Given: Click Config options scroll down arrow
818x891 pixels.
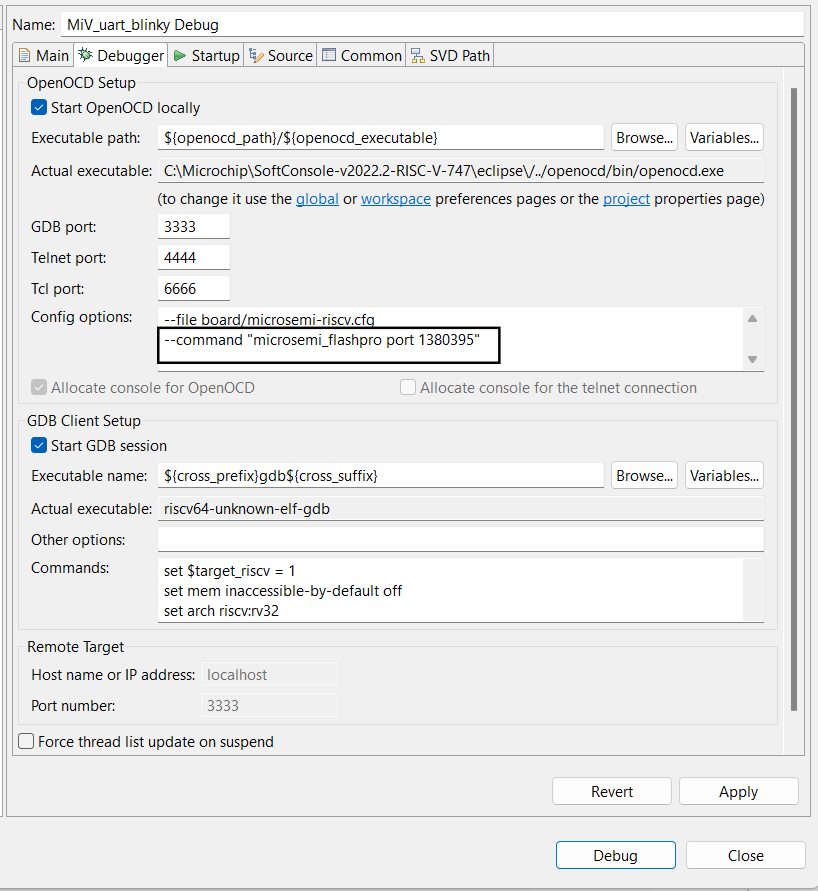Looking at the screenshot, I should [x=753, y=359].
